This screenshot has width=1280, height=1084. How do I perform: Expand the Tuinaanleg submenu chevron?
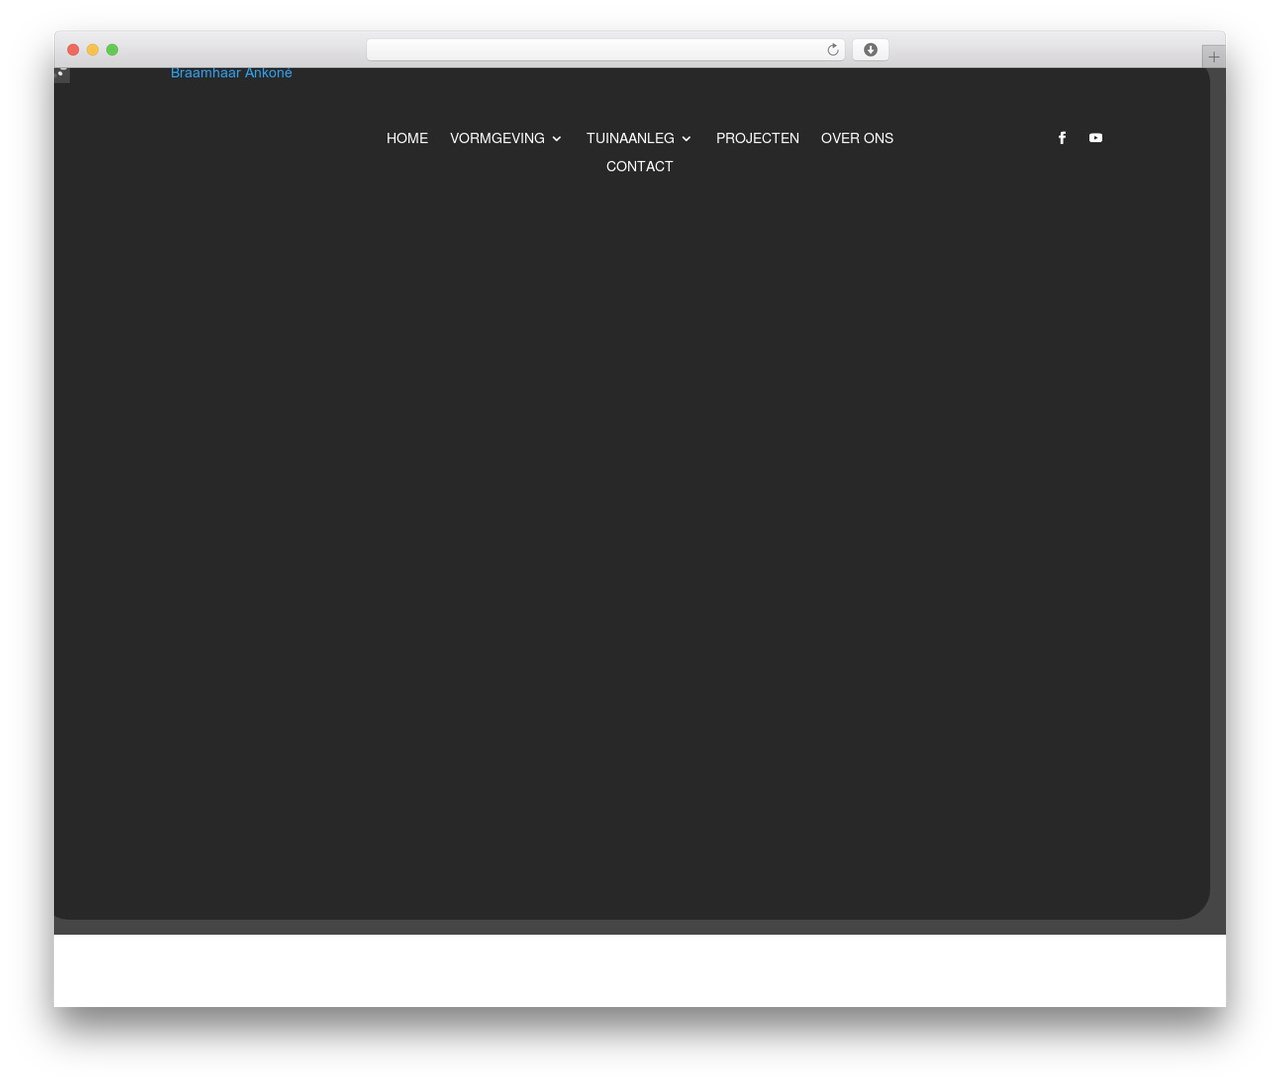[686, 139]
